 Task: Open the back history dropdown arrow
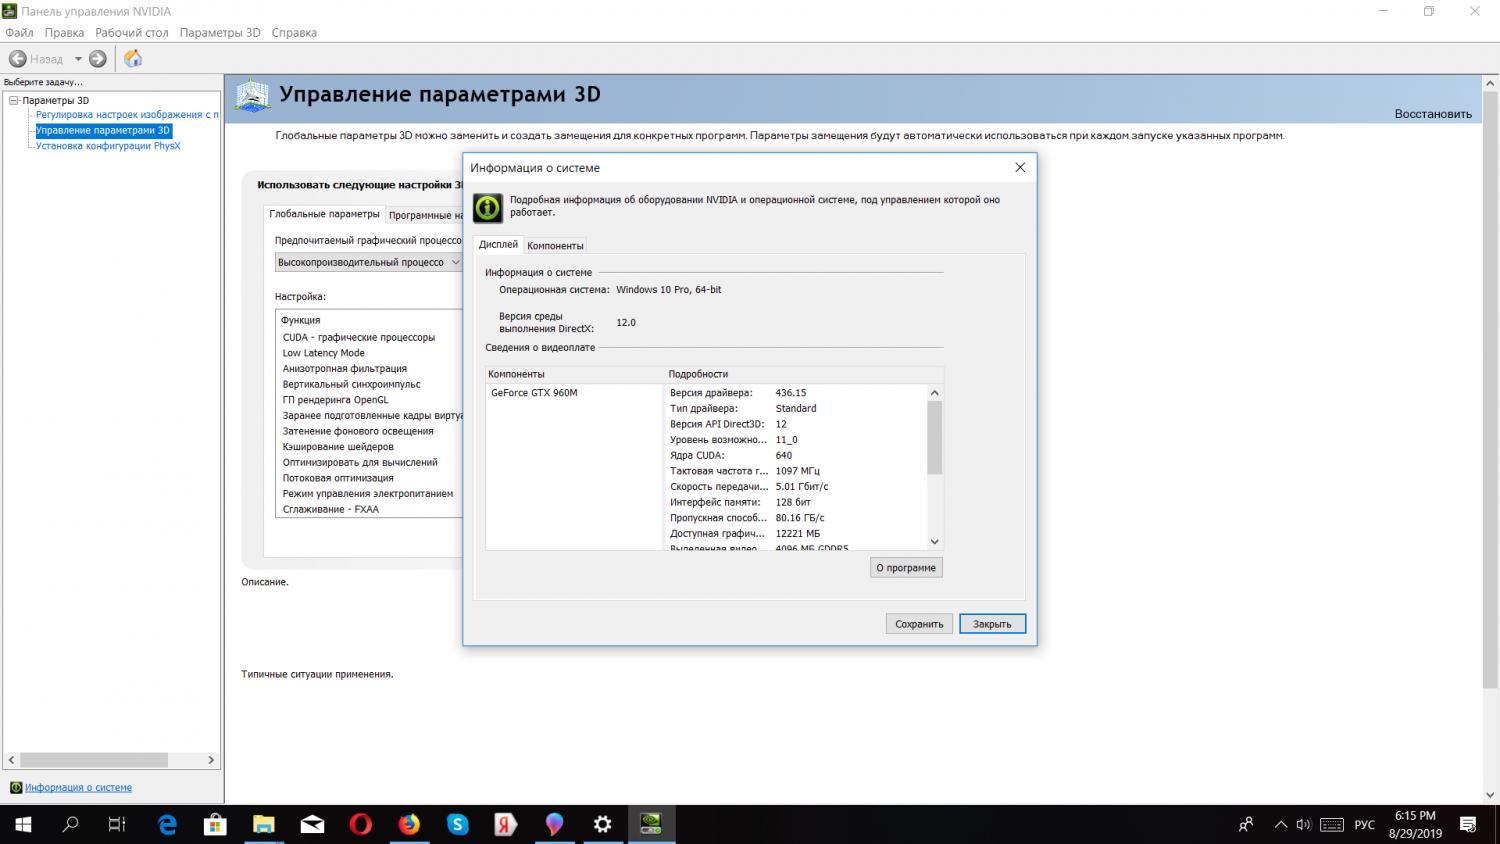tap(78, 59)
